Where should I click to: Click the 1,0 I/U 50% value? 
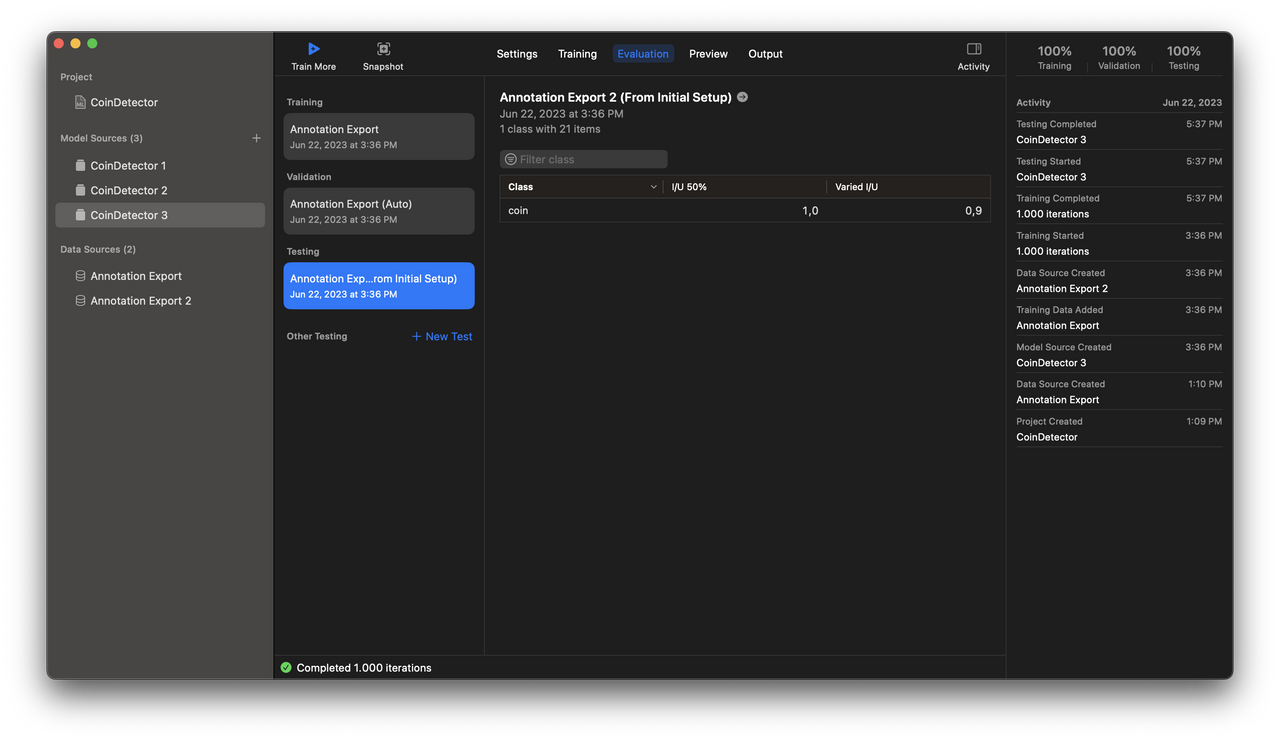click(810, 211)
